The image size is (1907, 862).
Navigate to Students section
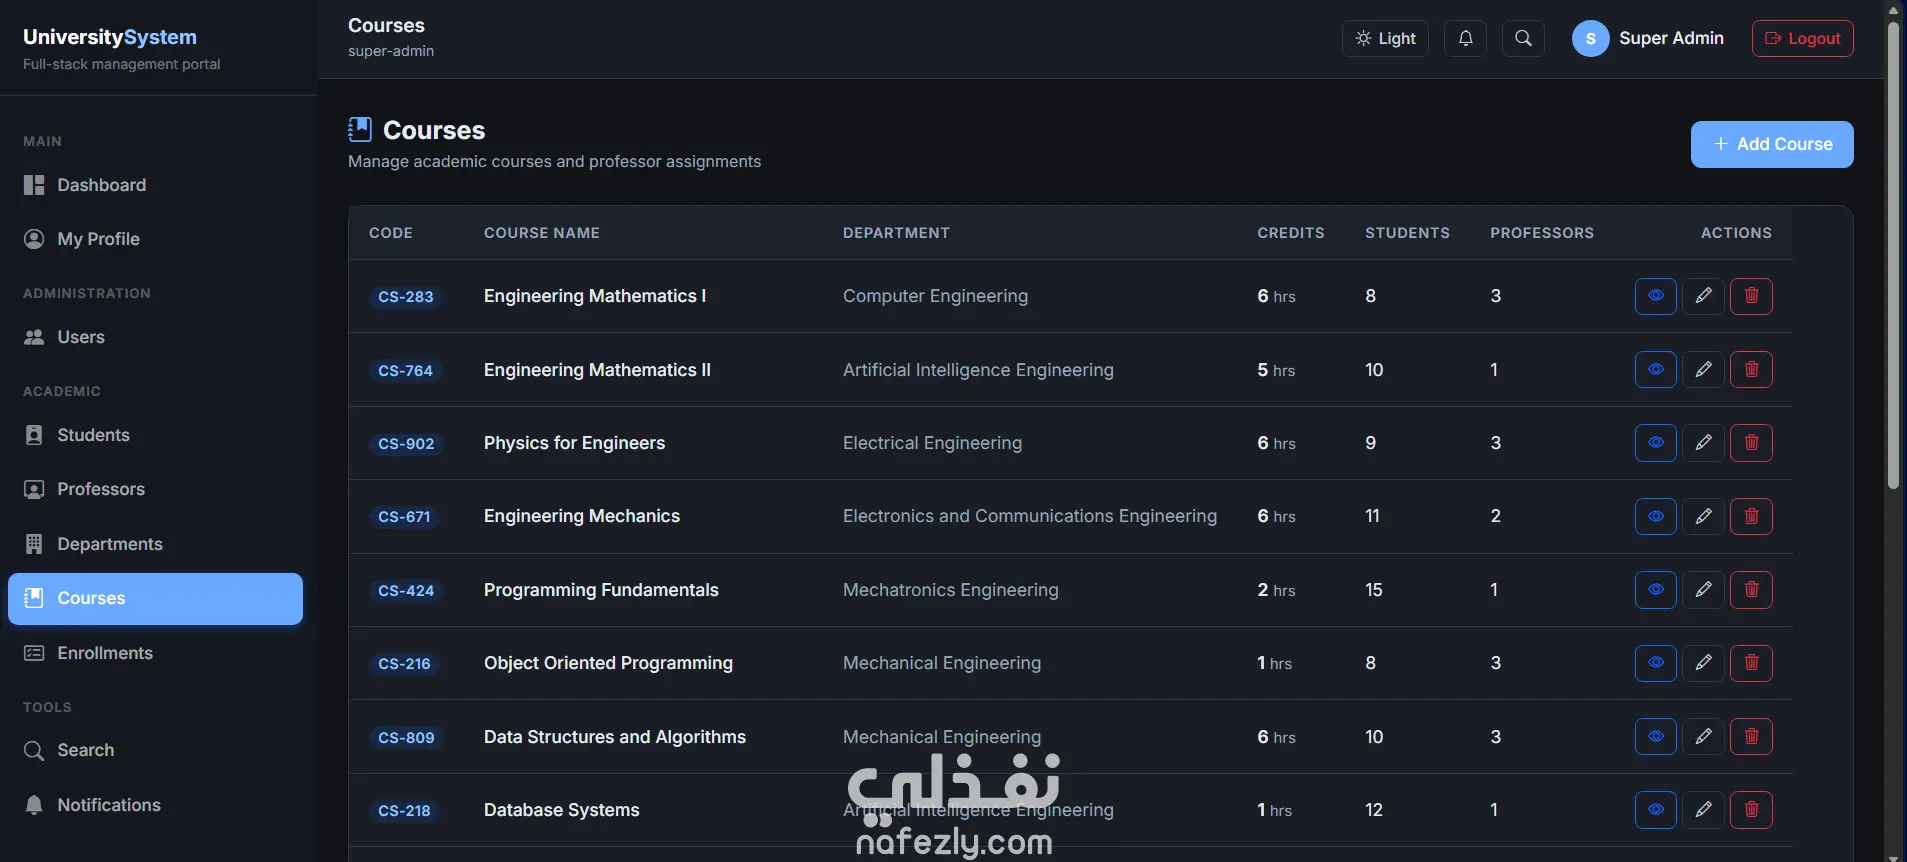(x=155, y=435)
